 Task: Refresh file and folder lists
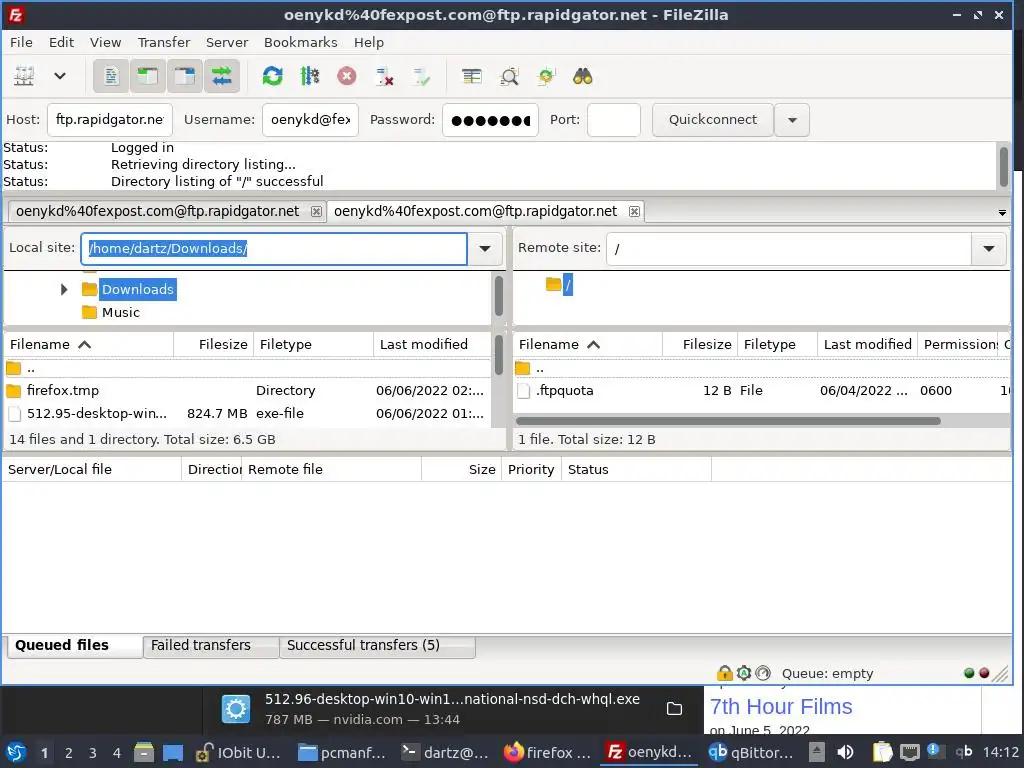pyautogui.click(x=272, y=76)
